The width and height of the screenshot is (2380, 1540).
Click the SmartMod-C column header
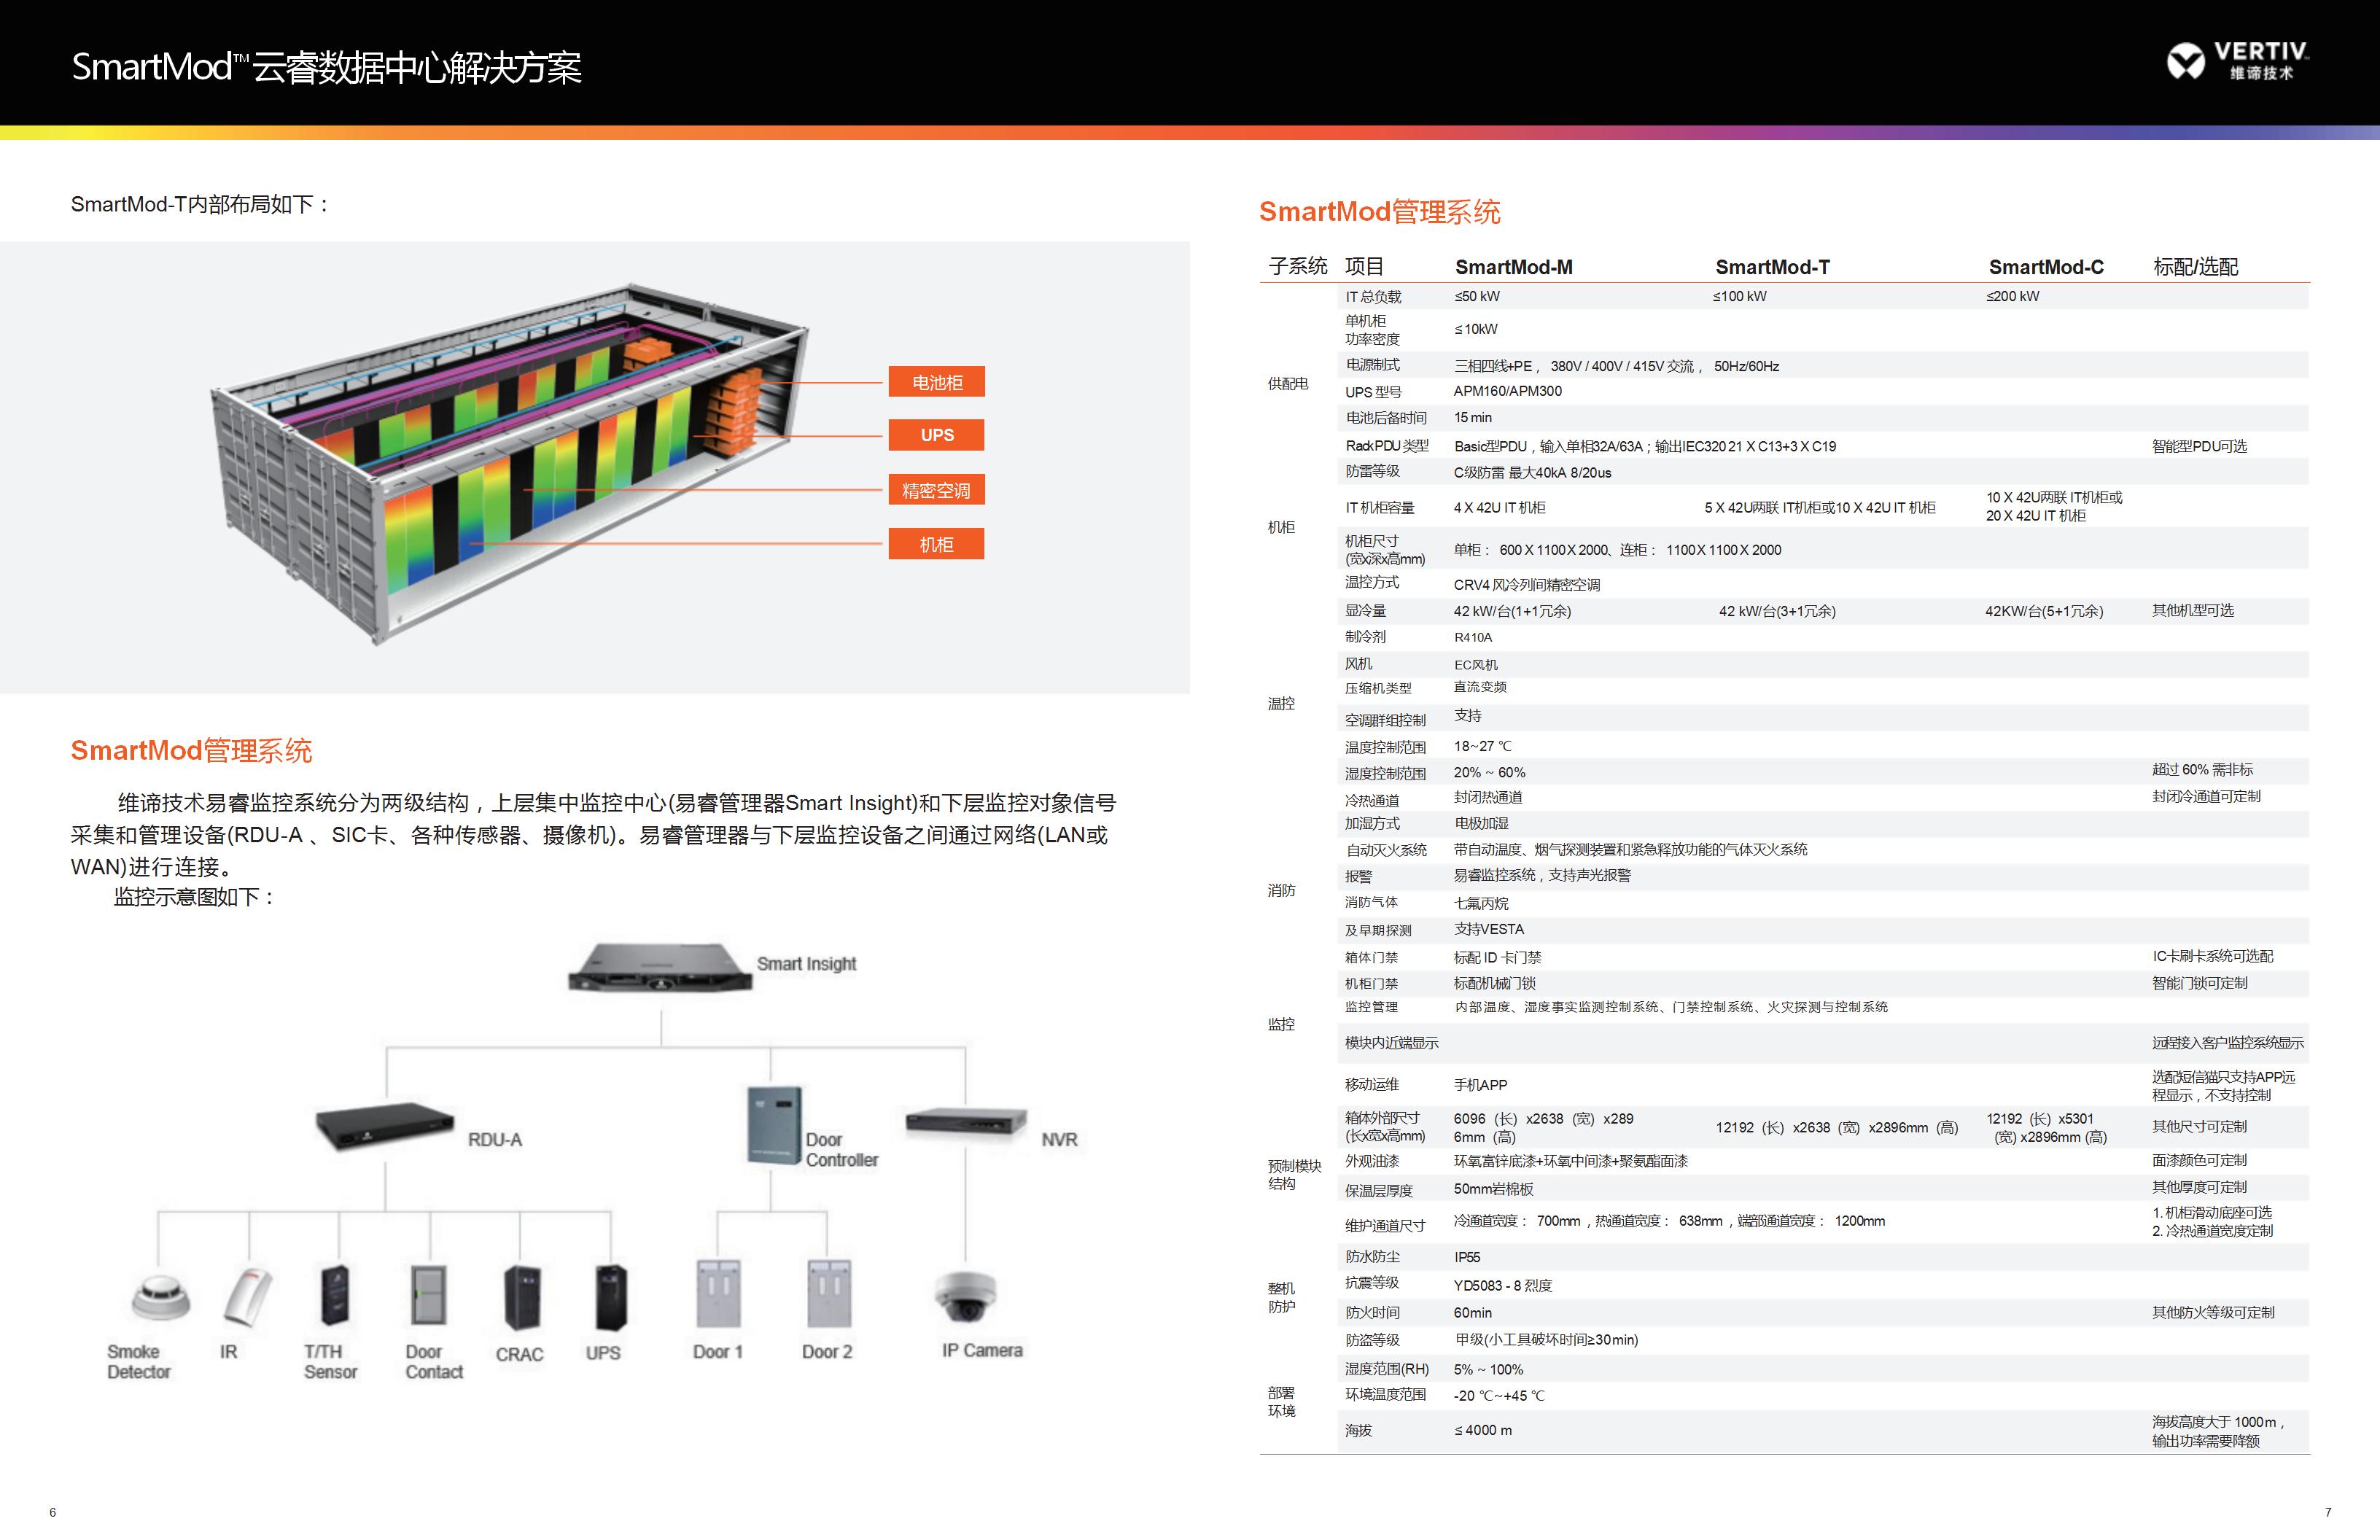[2045, 267]
